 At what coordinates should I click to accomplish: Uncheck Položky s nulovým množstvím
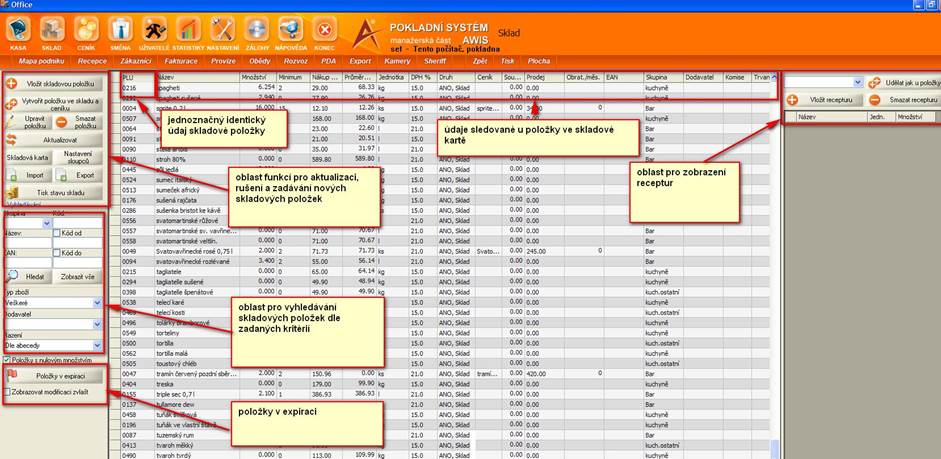(7, 360)
